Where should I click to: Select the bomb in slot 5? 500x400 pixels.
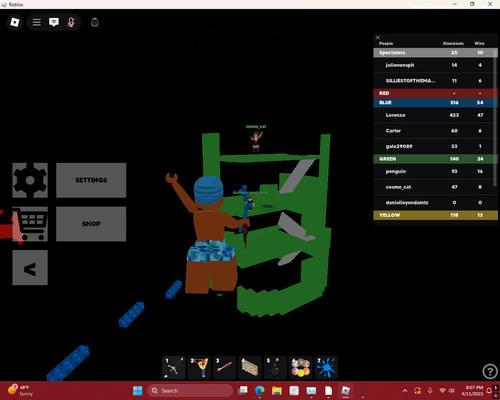coord(275,367)
